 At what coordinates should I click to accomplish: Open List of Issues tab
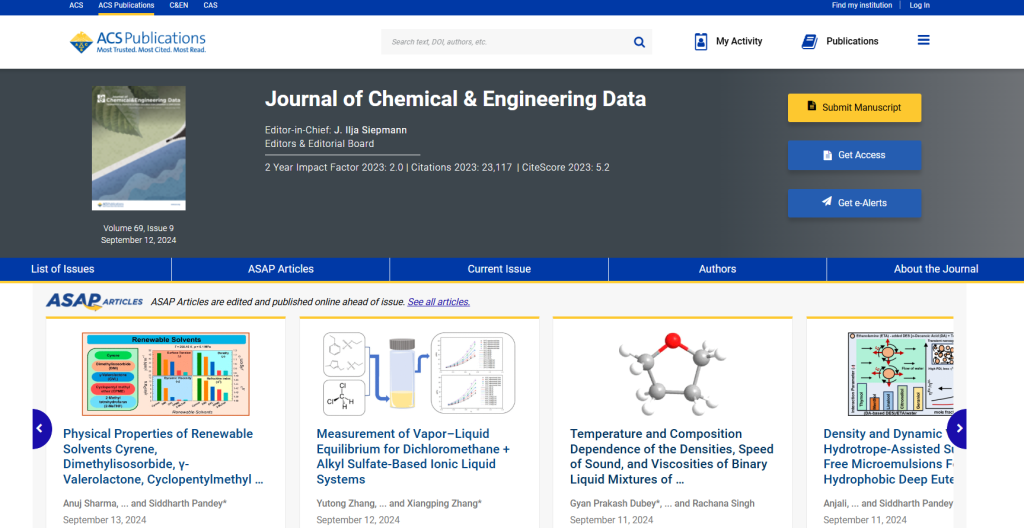[63, 269]
